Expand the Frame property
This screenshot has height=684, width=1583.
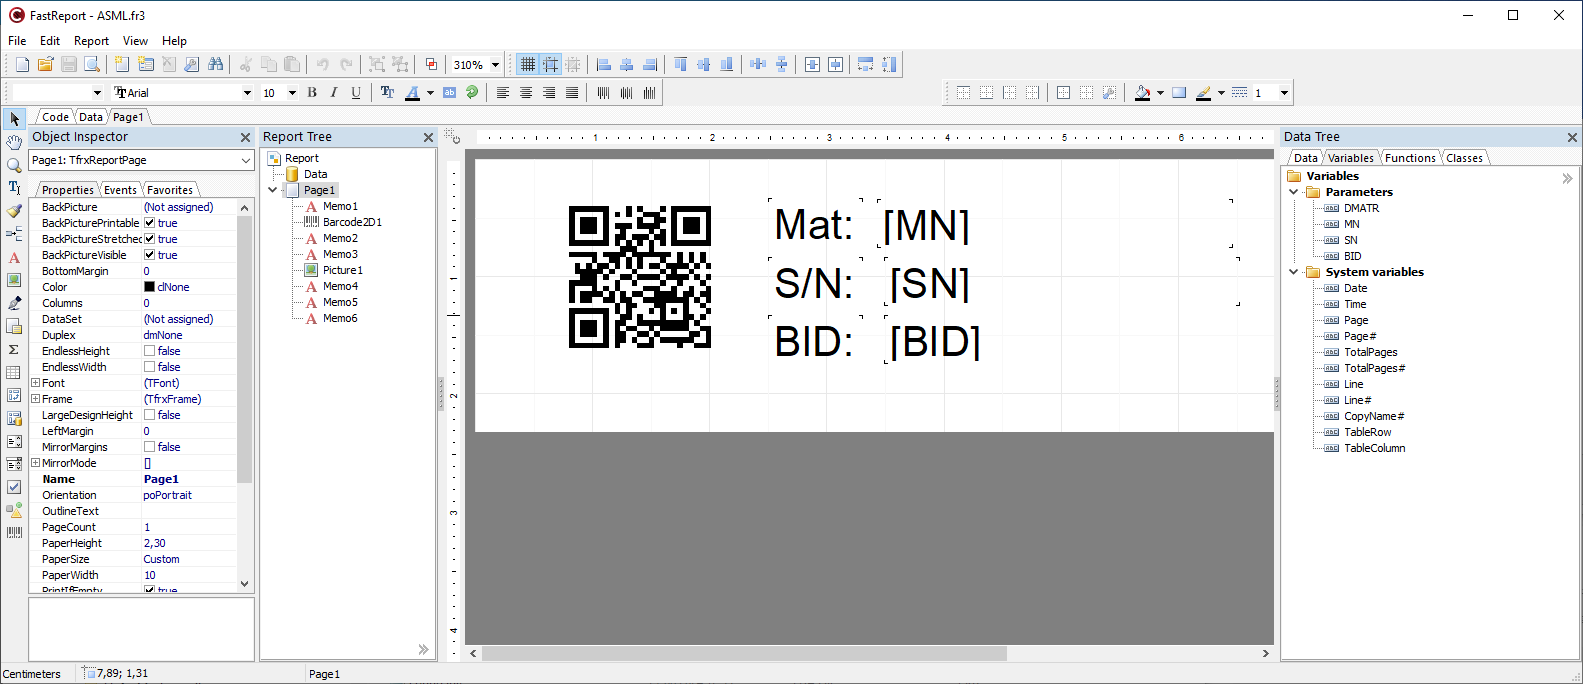click(35, 399)
